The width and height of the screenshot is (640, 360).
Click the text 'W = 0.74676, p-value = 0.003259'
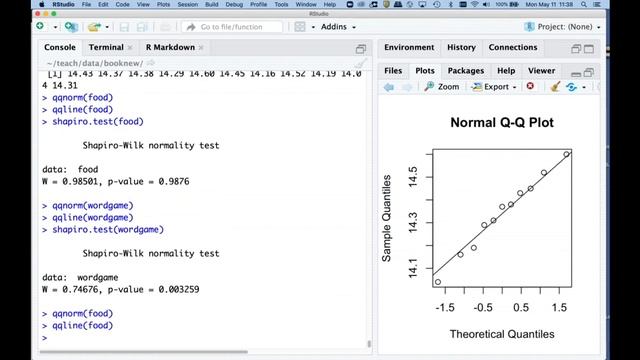pos(121,289)
